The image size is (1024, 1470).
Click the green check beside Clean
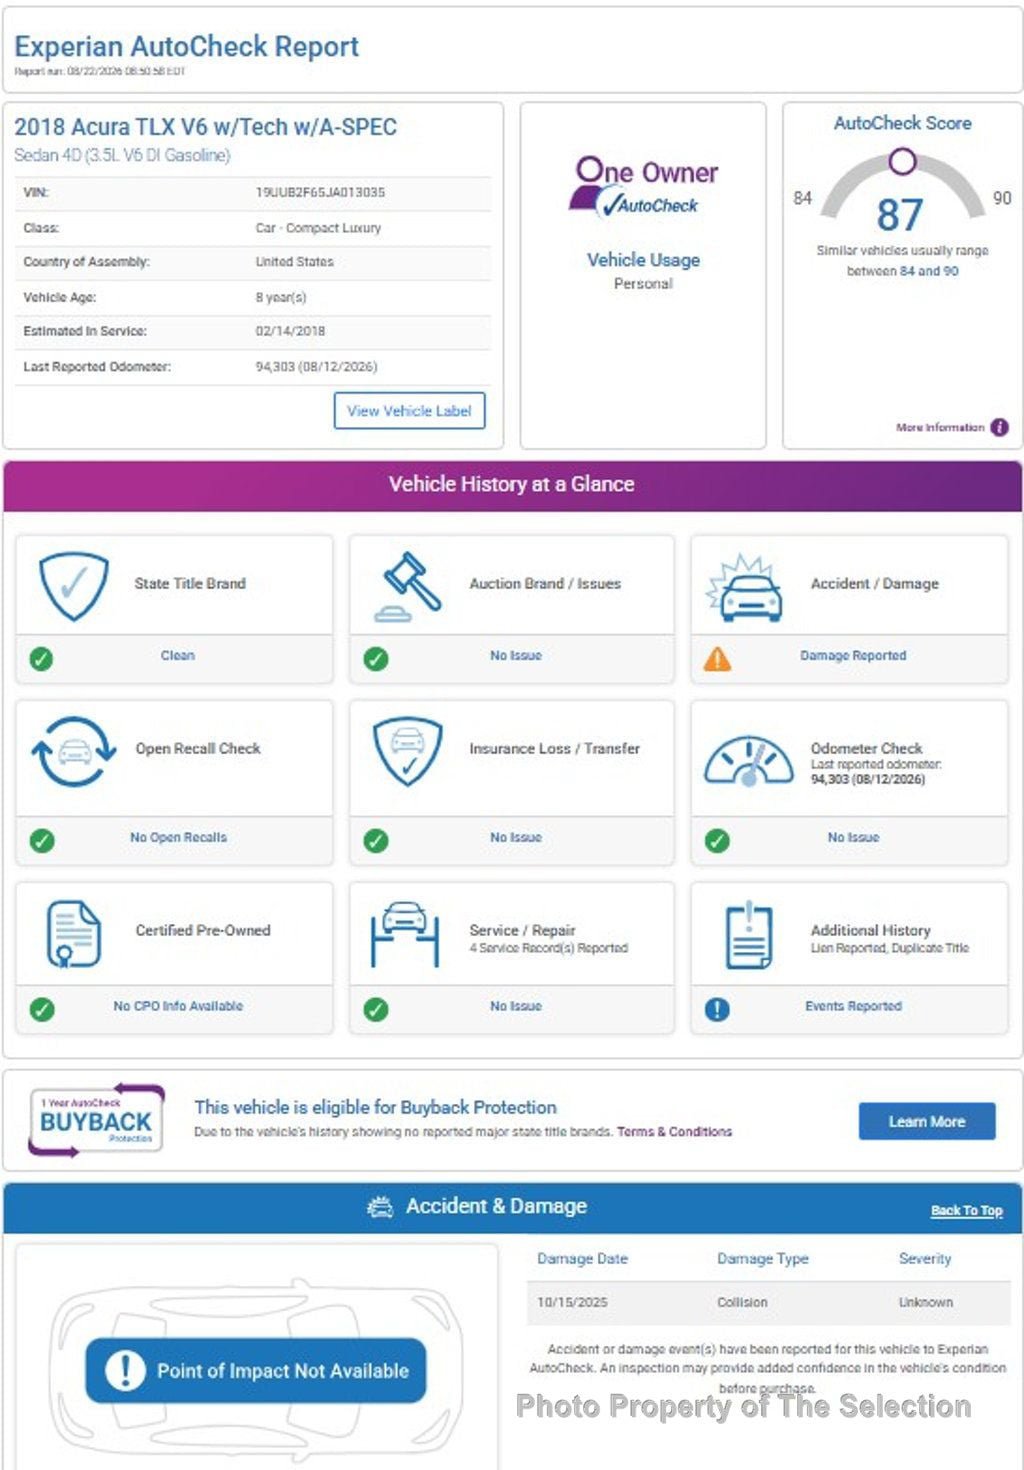(x=41, y=659)
